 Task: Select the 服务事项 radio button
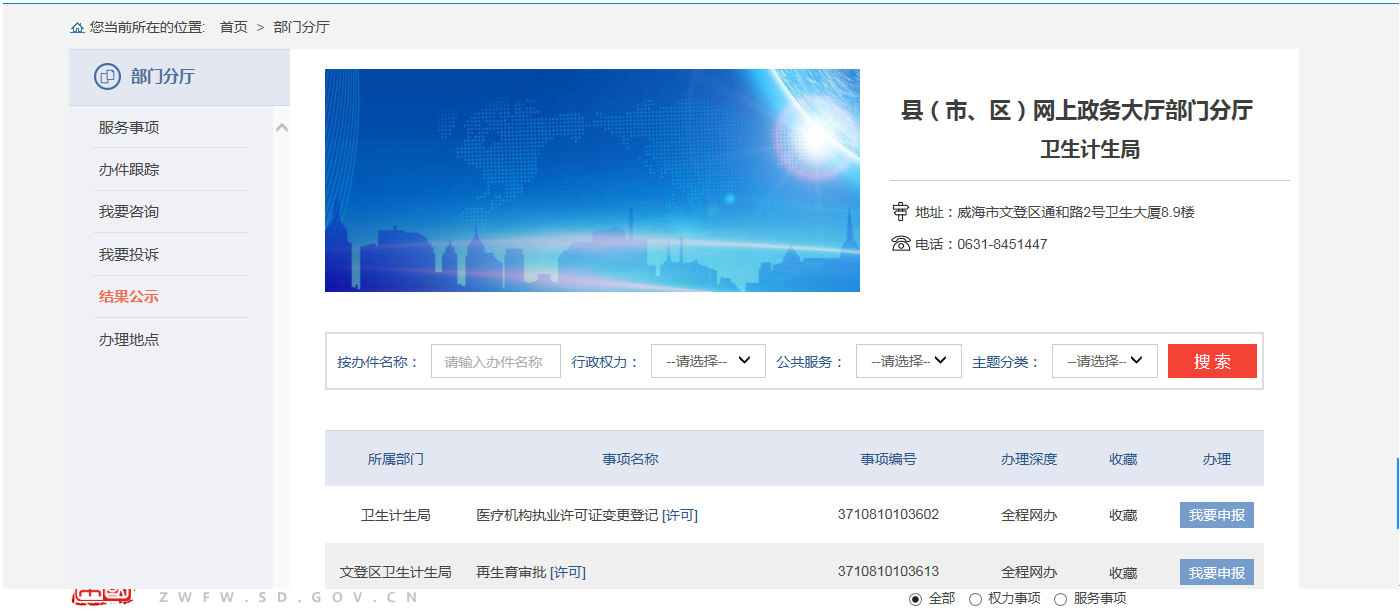[1060, 599]
